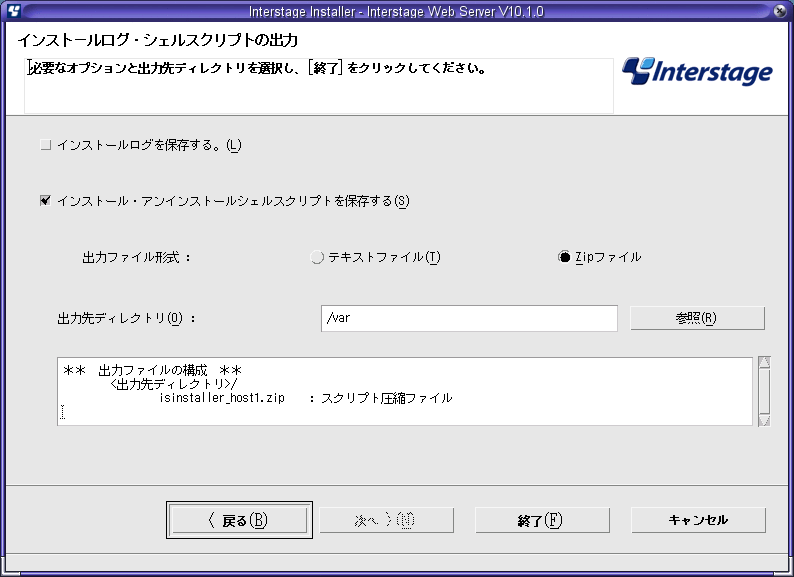Image resolution: width=794 pixels, height=577 pixels.
Task: Click the ** 出力ファイルの構成 ** heading text
Action: click(152, 371)
